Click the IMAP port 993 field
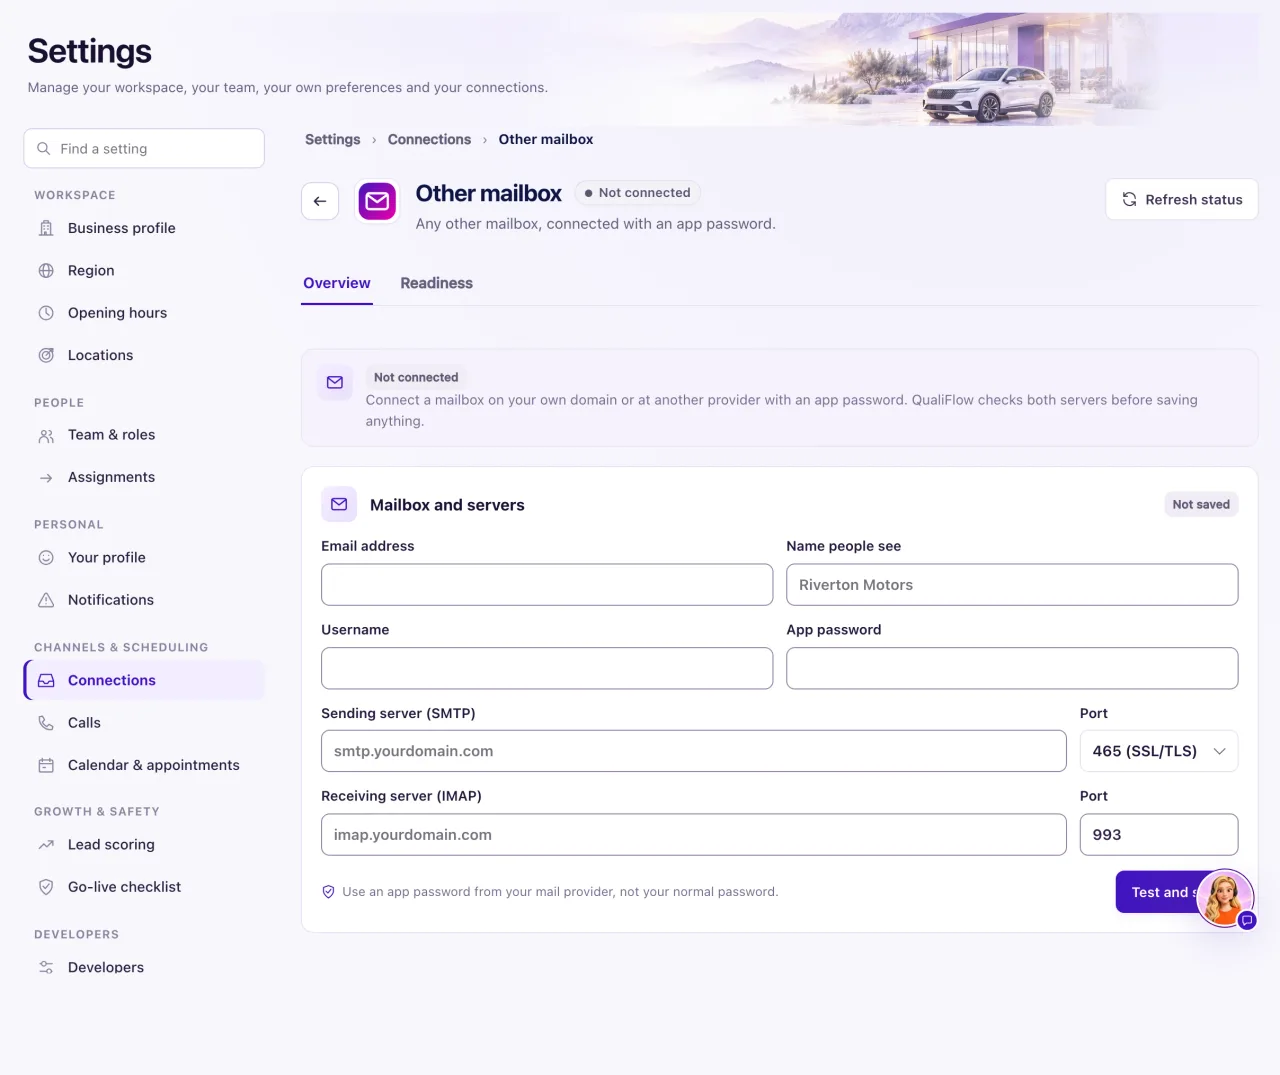 pos(1159,835)
